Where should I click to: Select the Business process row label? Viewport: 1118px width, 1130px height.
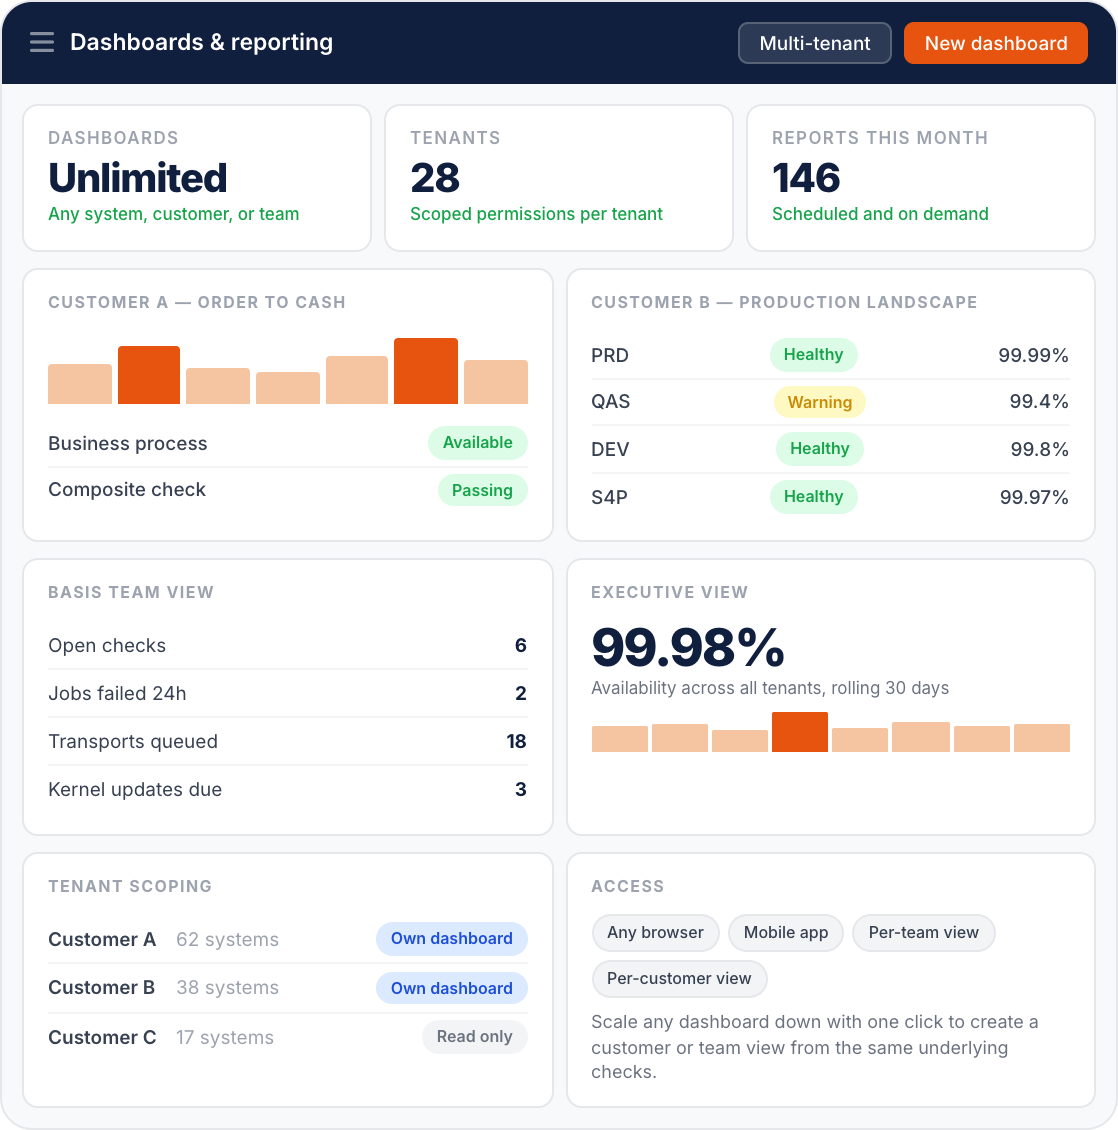128,443
